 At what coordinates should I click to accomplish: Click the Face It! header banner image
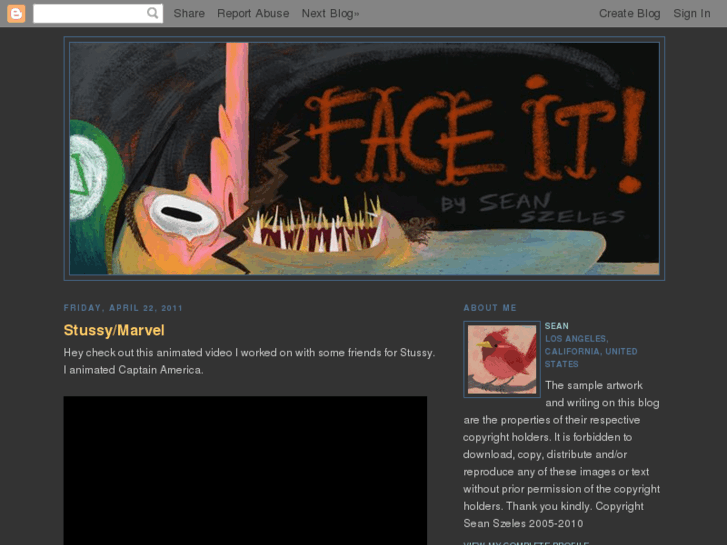click(x=364, y=159)
